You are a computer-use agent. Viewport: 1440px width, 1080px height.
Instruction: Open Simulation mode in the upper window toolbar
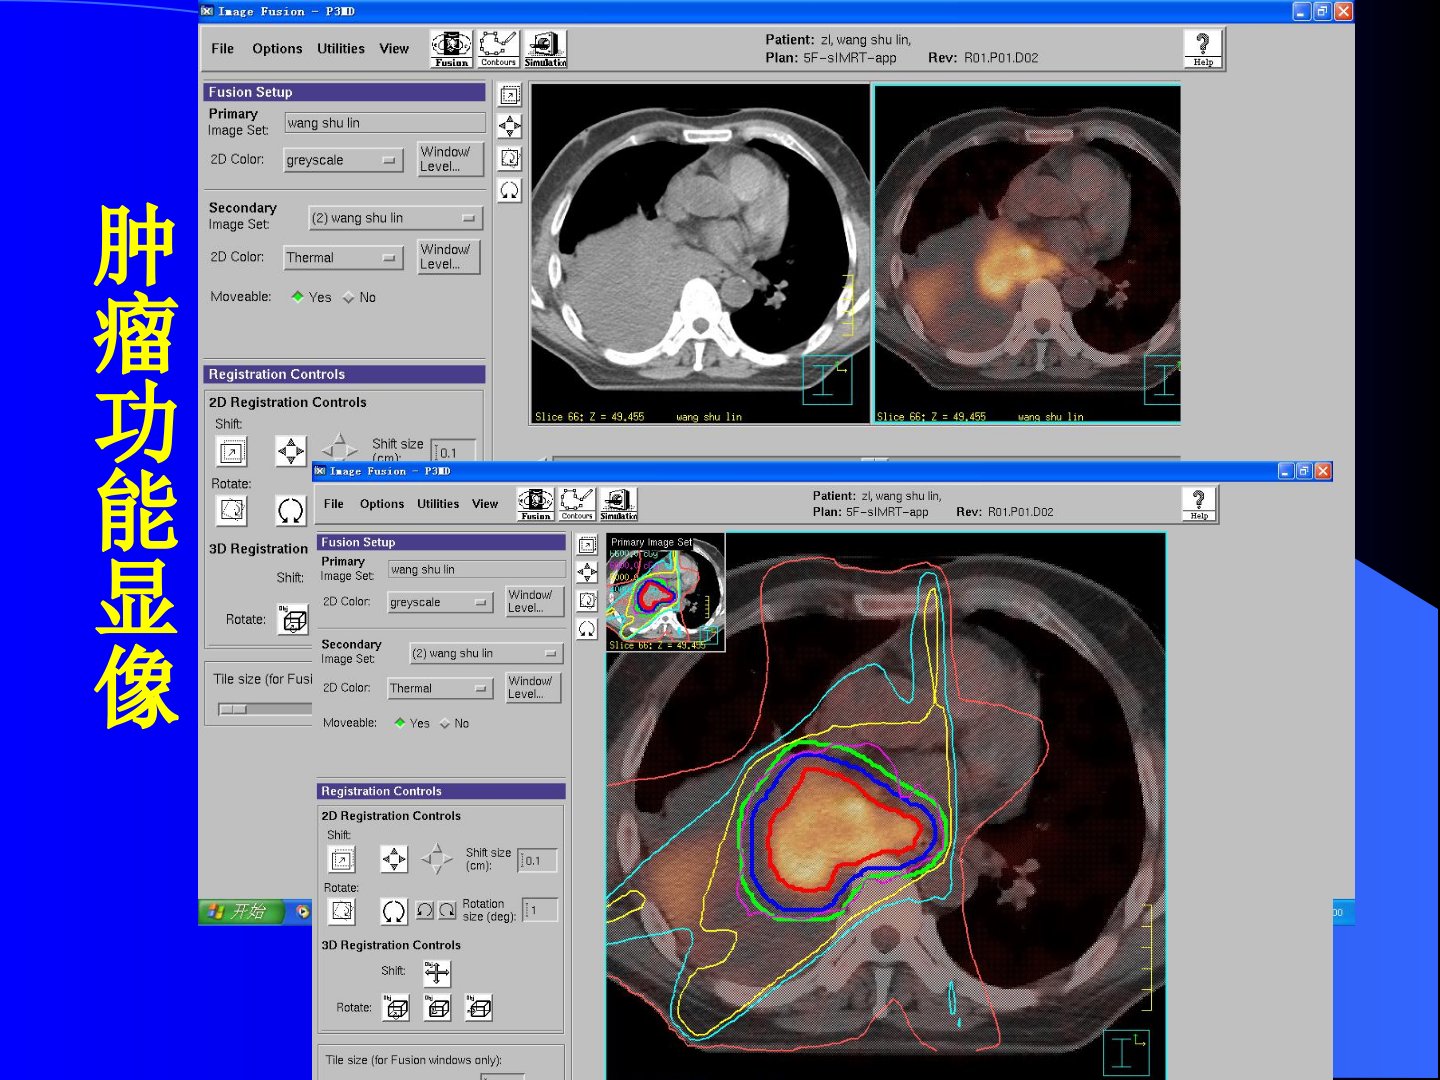[545, 48]
